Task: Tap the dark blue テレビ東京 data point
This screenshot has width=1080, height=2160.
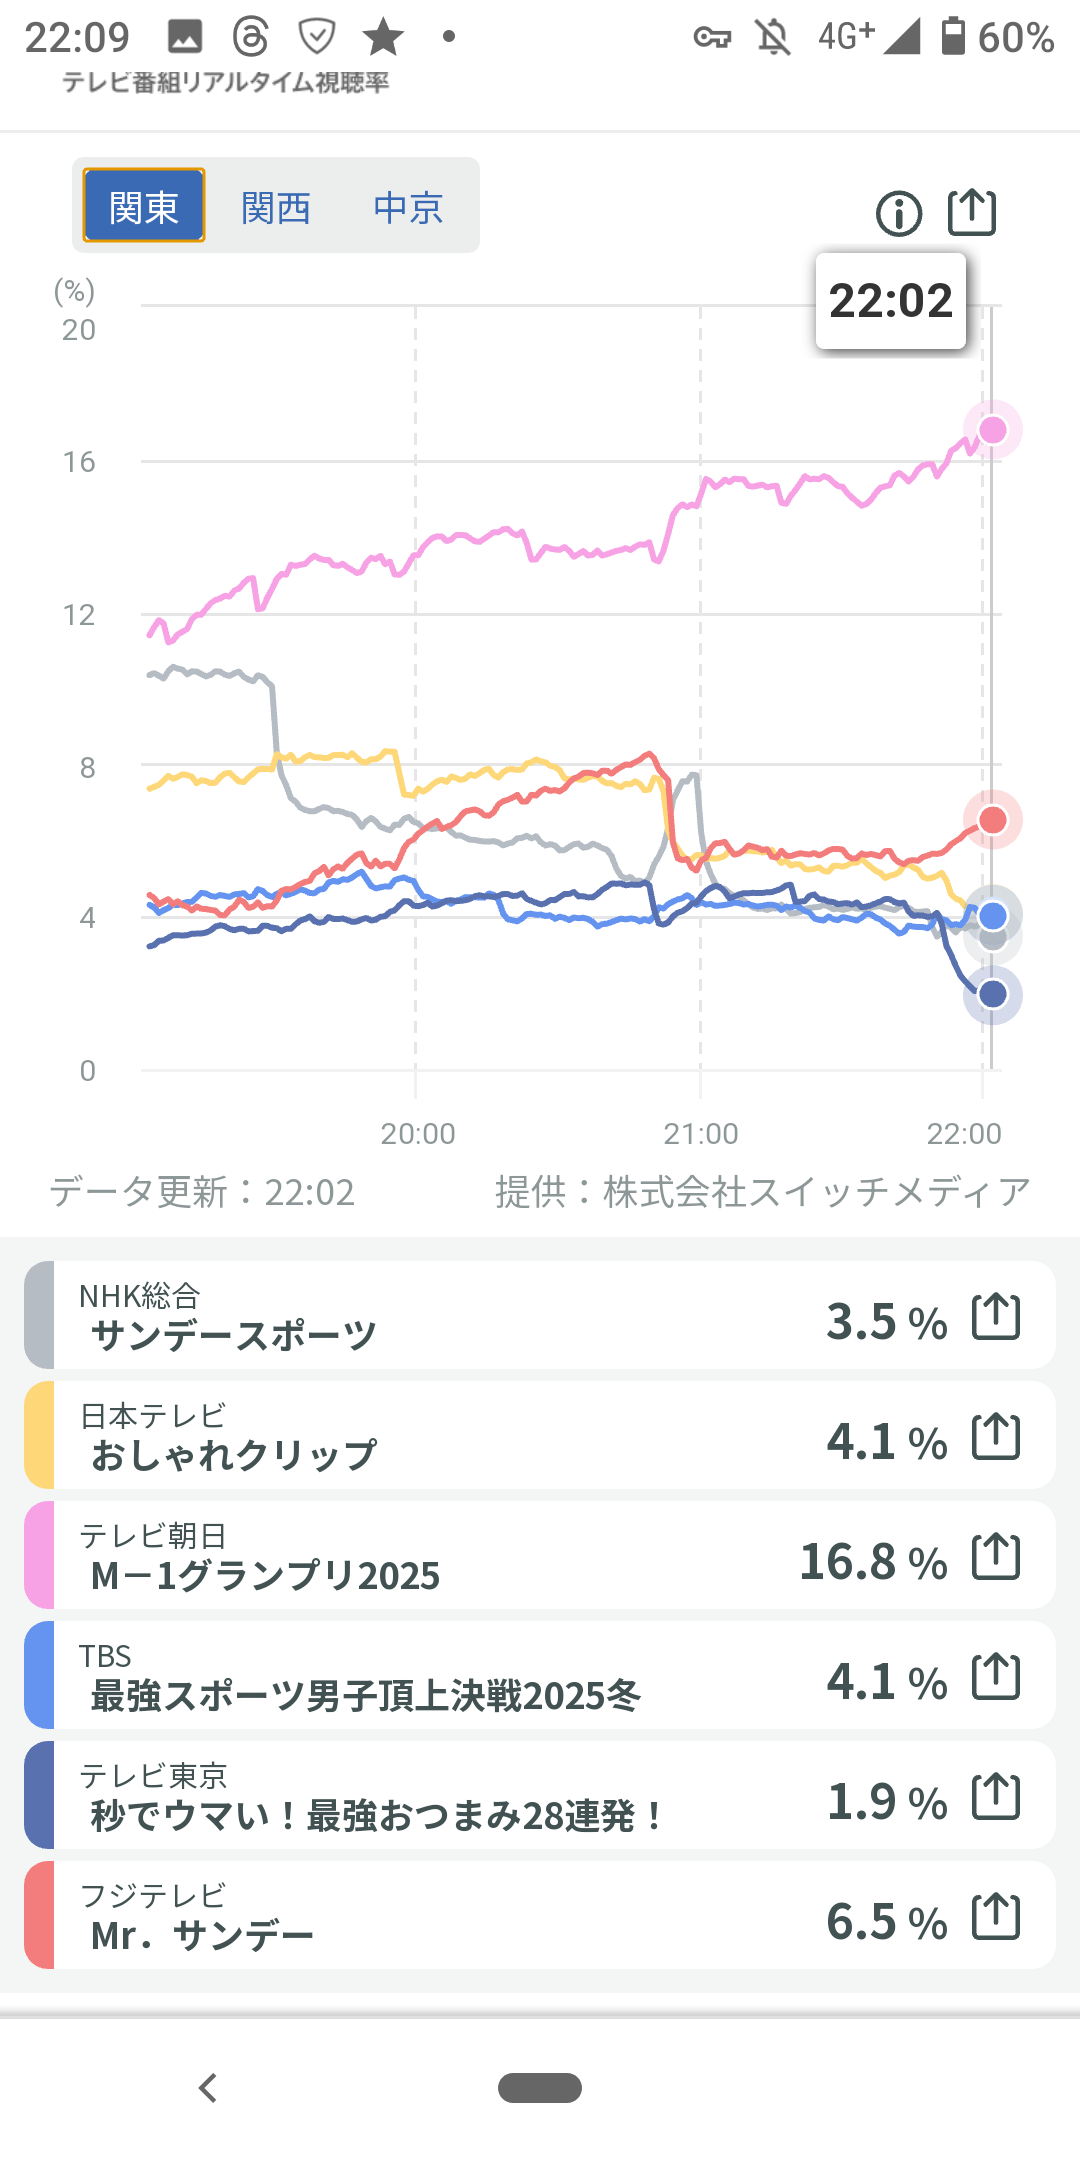Action: [992, 994]
